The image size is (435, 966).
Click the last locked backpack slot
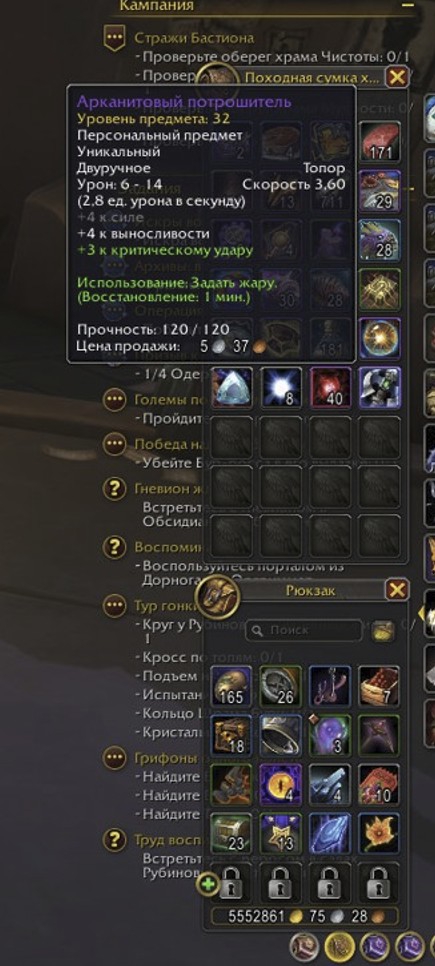380,883
